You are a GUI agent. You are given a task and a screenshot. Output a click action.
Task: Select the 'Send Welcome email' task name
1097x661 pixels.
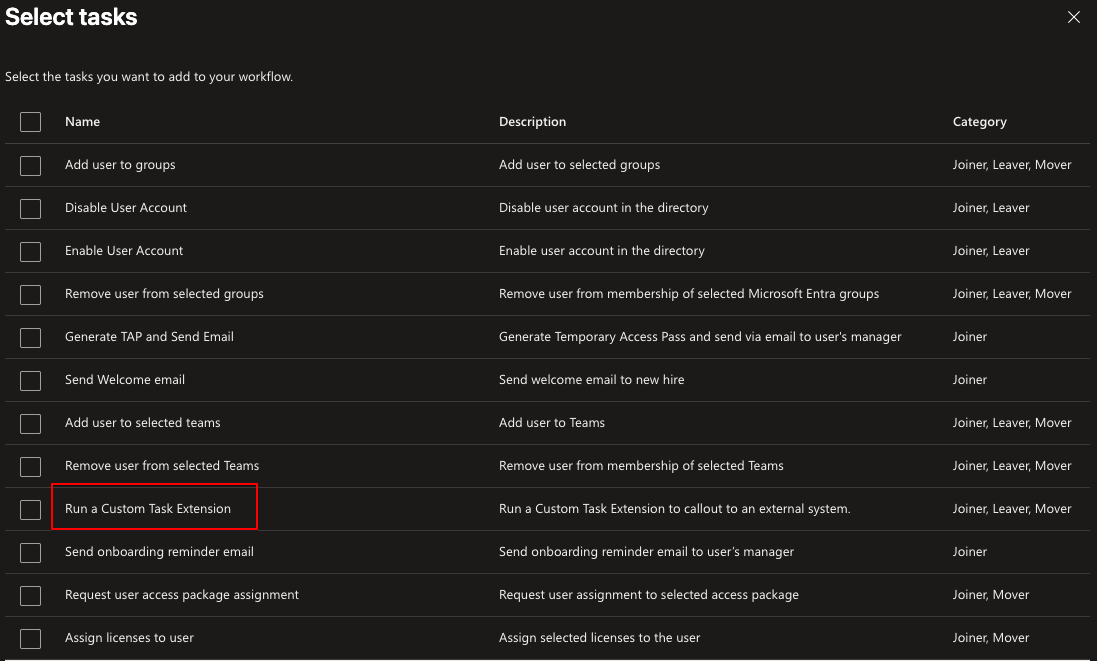click(125, 380)
